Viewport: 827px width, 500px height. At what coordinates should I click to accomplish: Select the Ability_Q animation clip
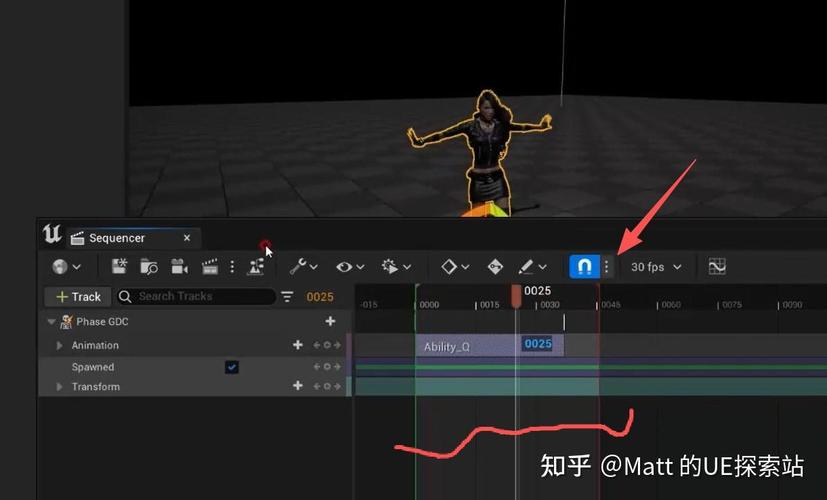pyautogui.click(x=489, y=346)
